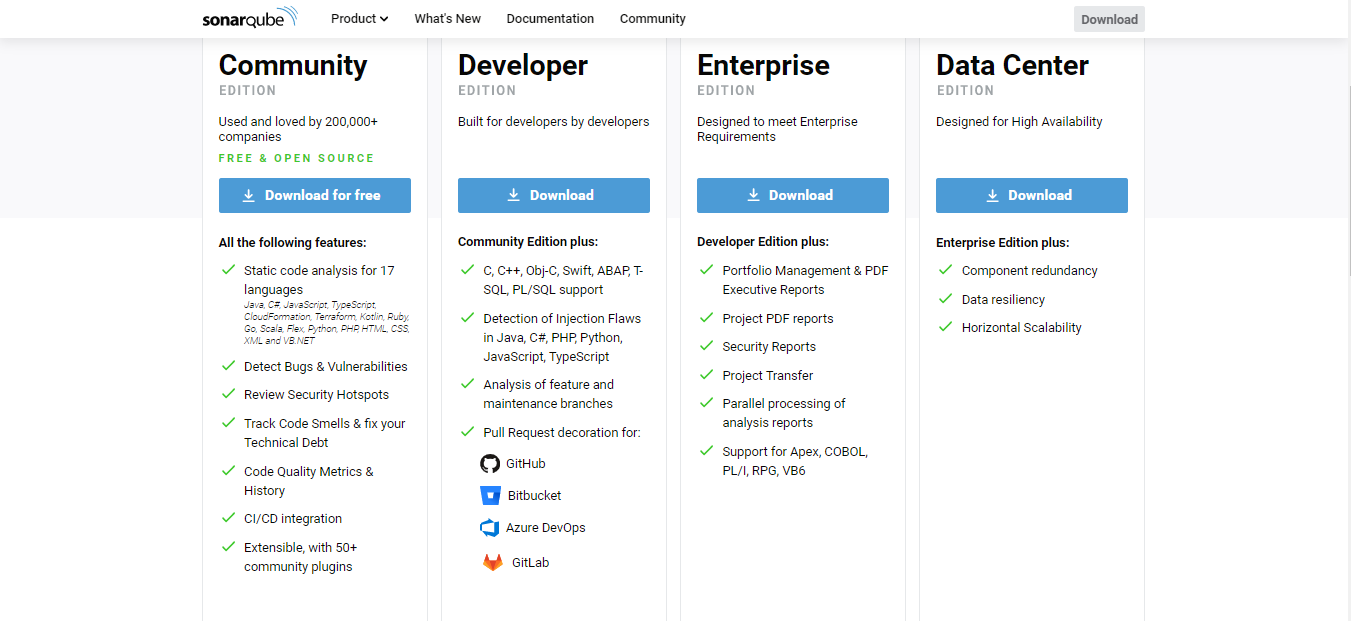
Task: Click the GitHub label text
Action: [x=526, y=464]
